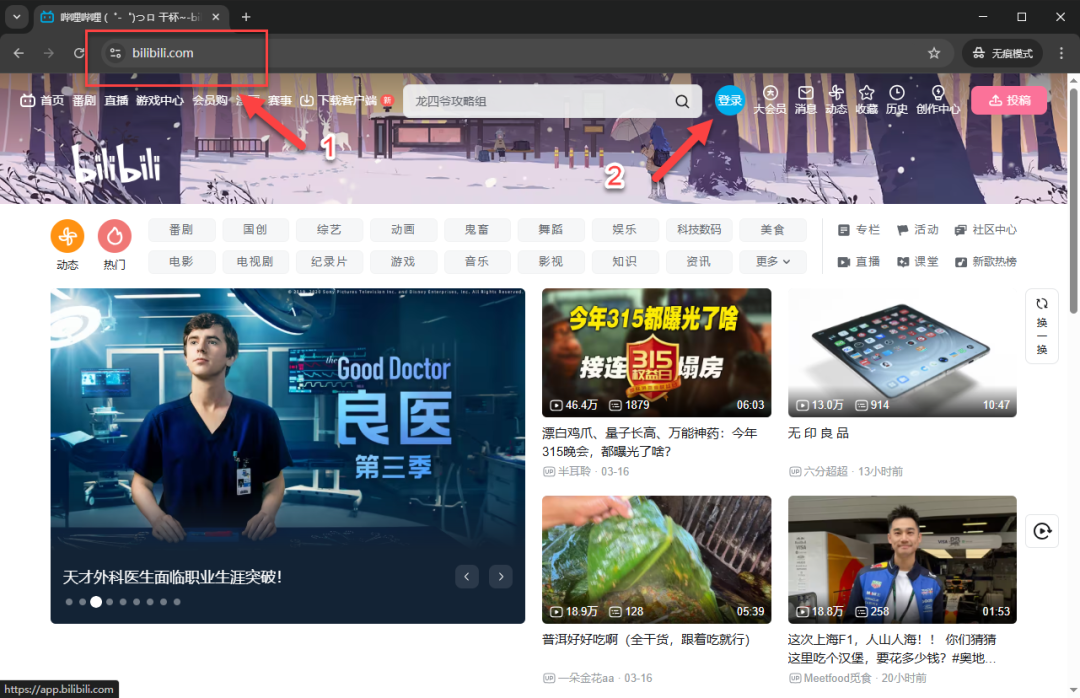Viewport: 1080px width, 698px height.
Task: Select the 科技数码 category tab
Action: pos(699,230)
